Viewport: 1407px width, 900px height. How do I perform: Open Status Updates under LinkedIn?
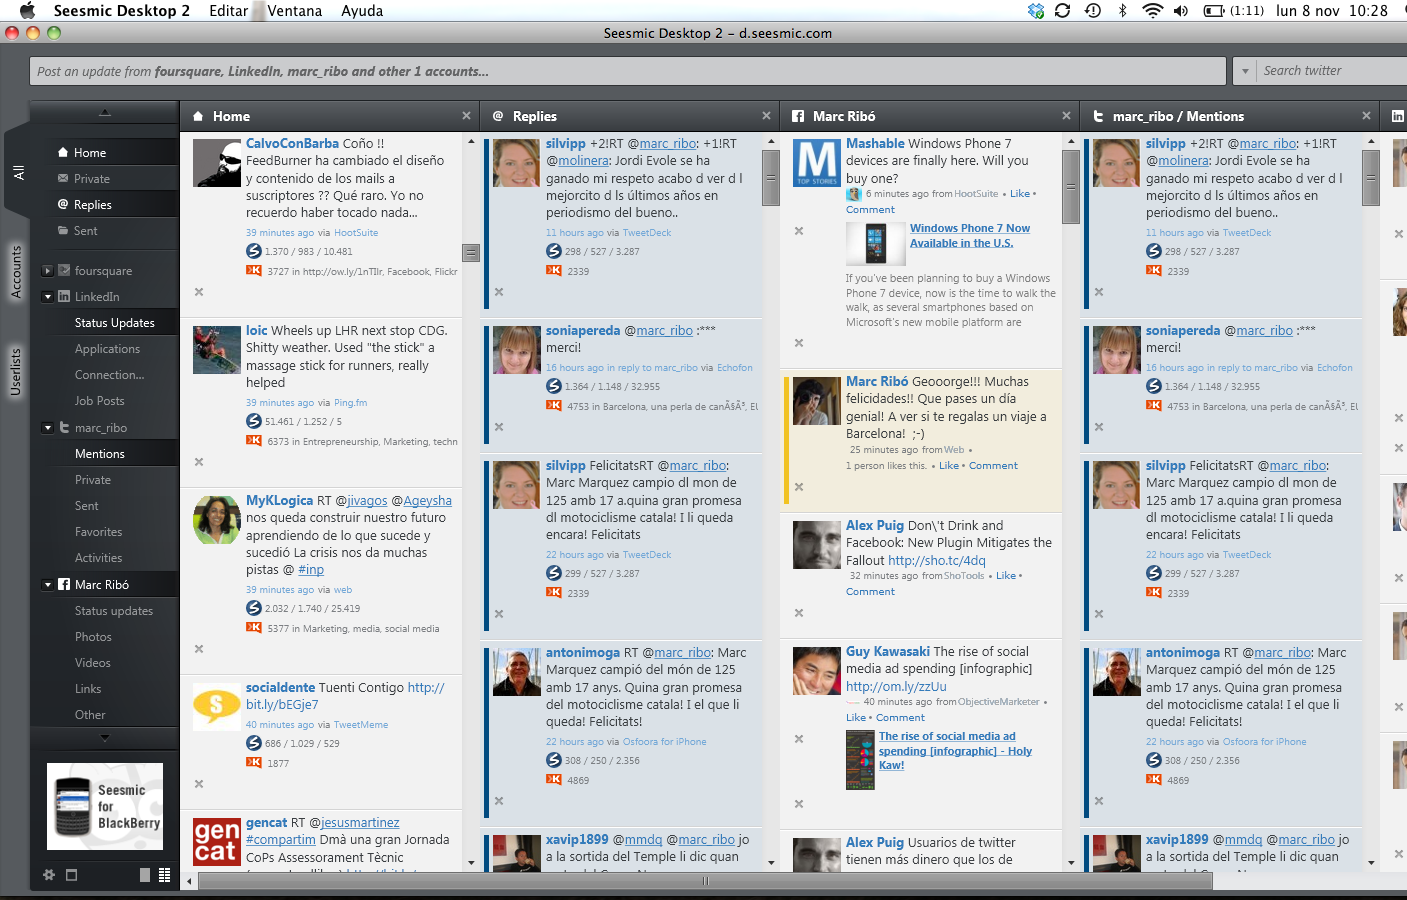point(115,323)
